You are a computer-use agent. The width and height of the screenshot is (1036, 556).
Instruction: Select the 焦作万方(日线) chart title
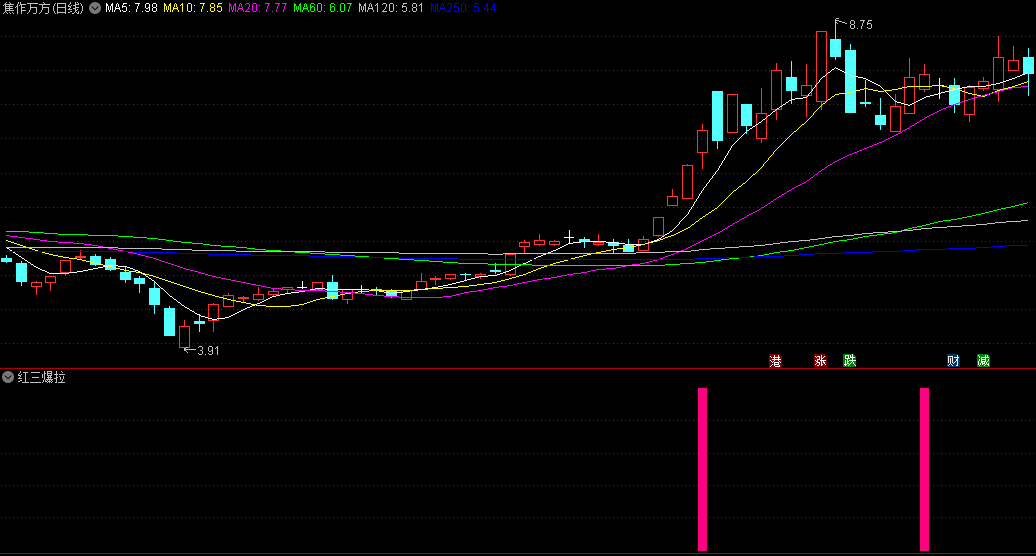44,9
